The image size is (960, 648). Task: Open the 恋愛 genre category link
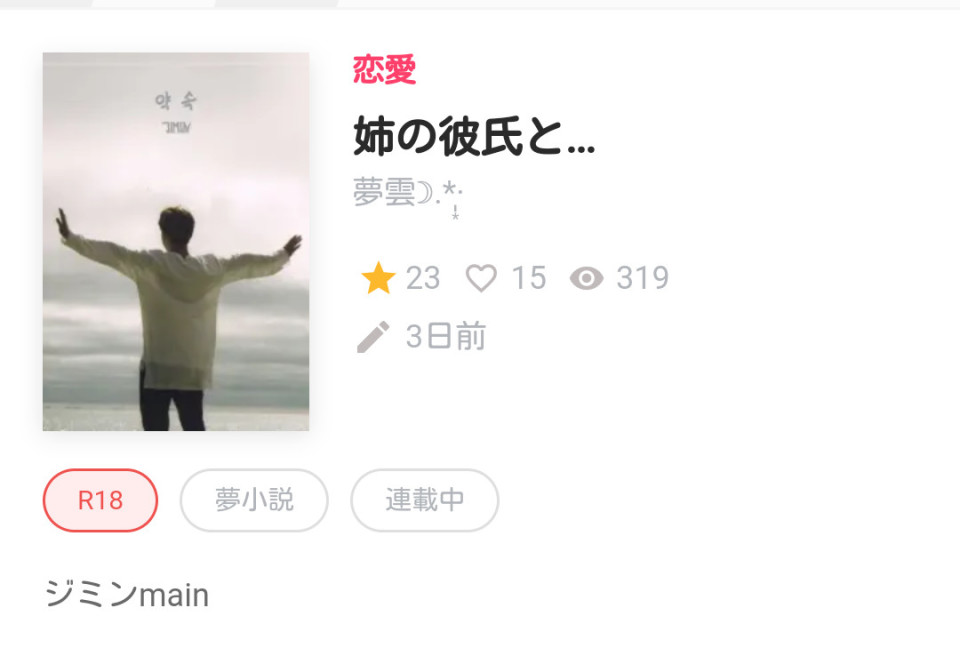click(384, 69)
